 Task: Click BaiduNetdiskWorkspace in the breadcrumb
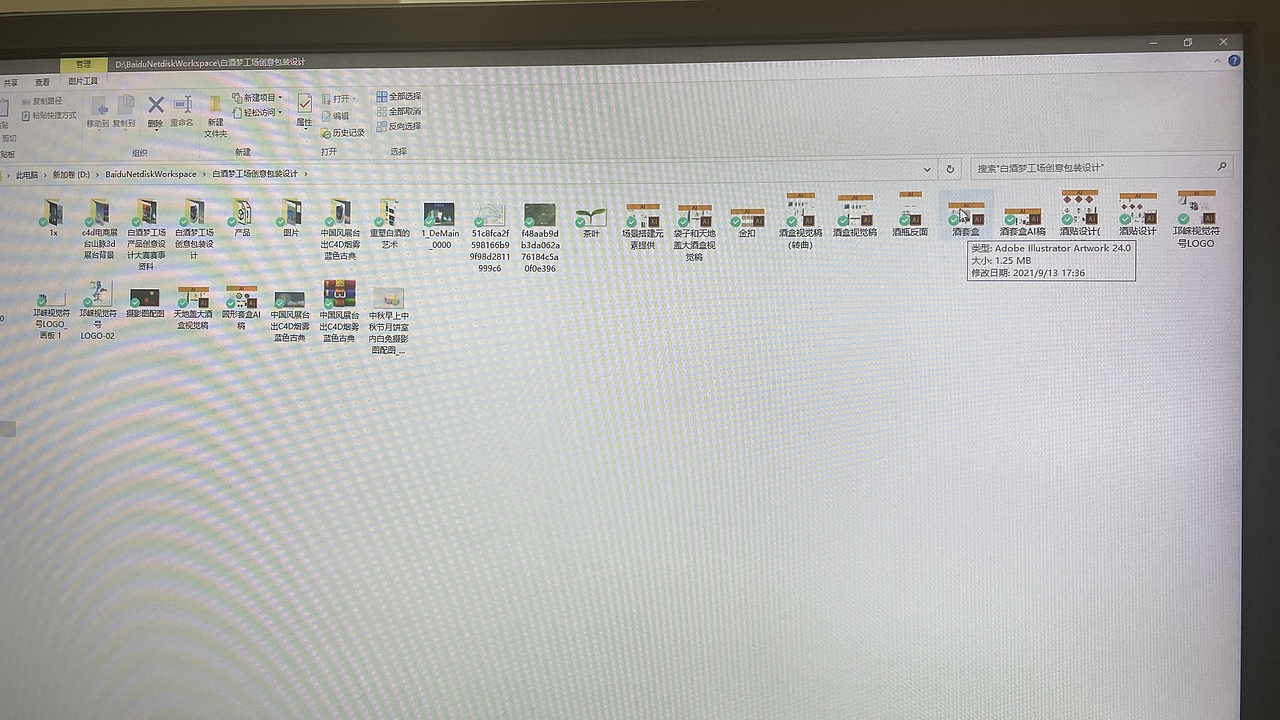pyautogui.click(x=151, y=174)
